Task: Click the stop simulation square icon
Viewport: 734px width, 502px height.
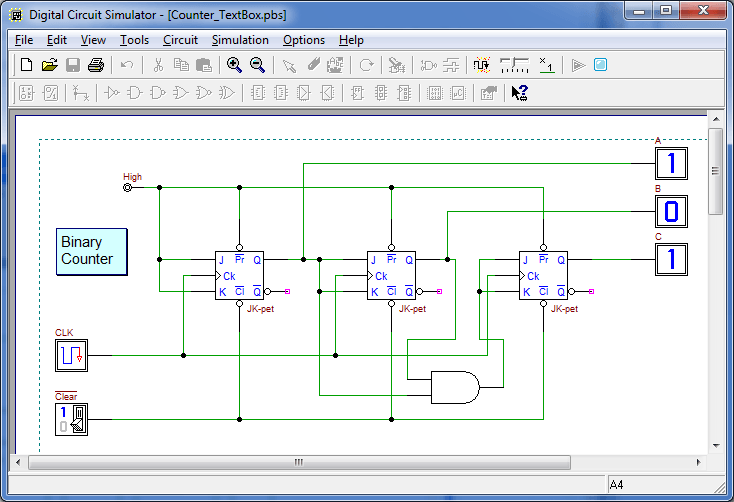Action: [x=600, y=65]
